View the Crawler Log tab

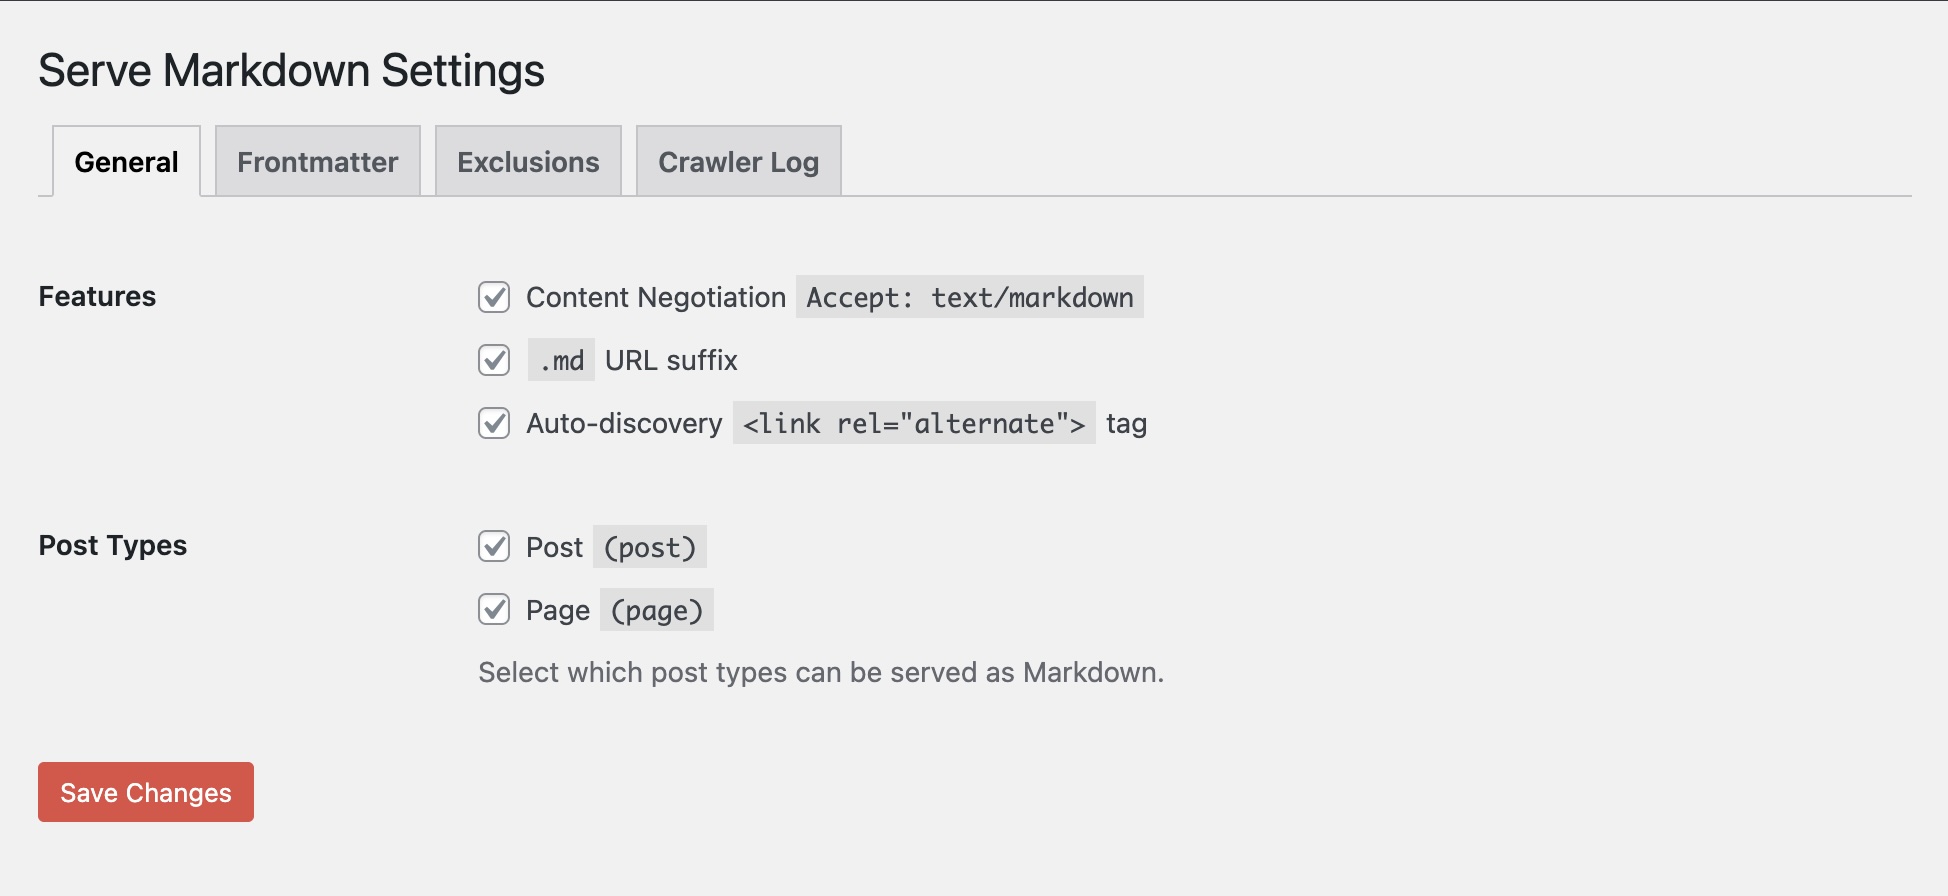738,161
